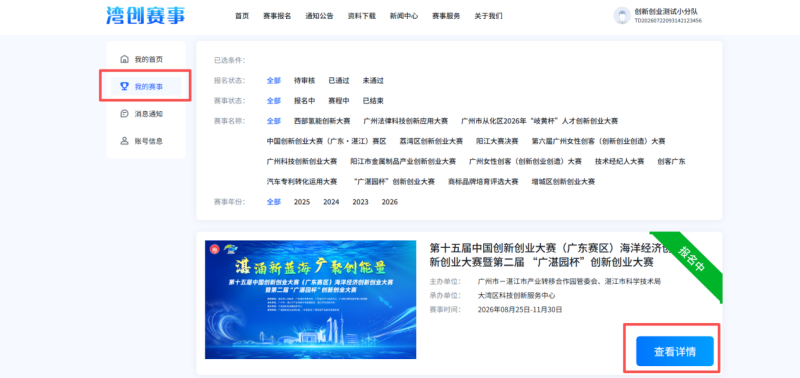Open the 赛事服务 navigation item
The image size is (800, 378).
(446, 16)
